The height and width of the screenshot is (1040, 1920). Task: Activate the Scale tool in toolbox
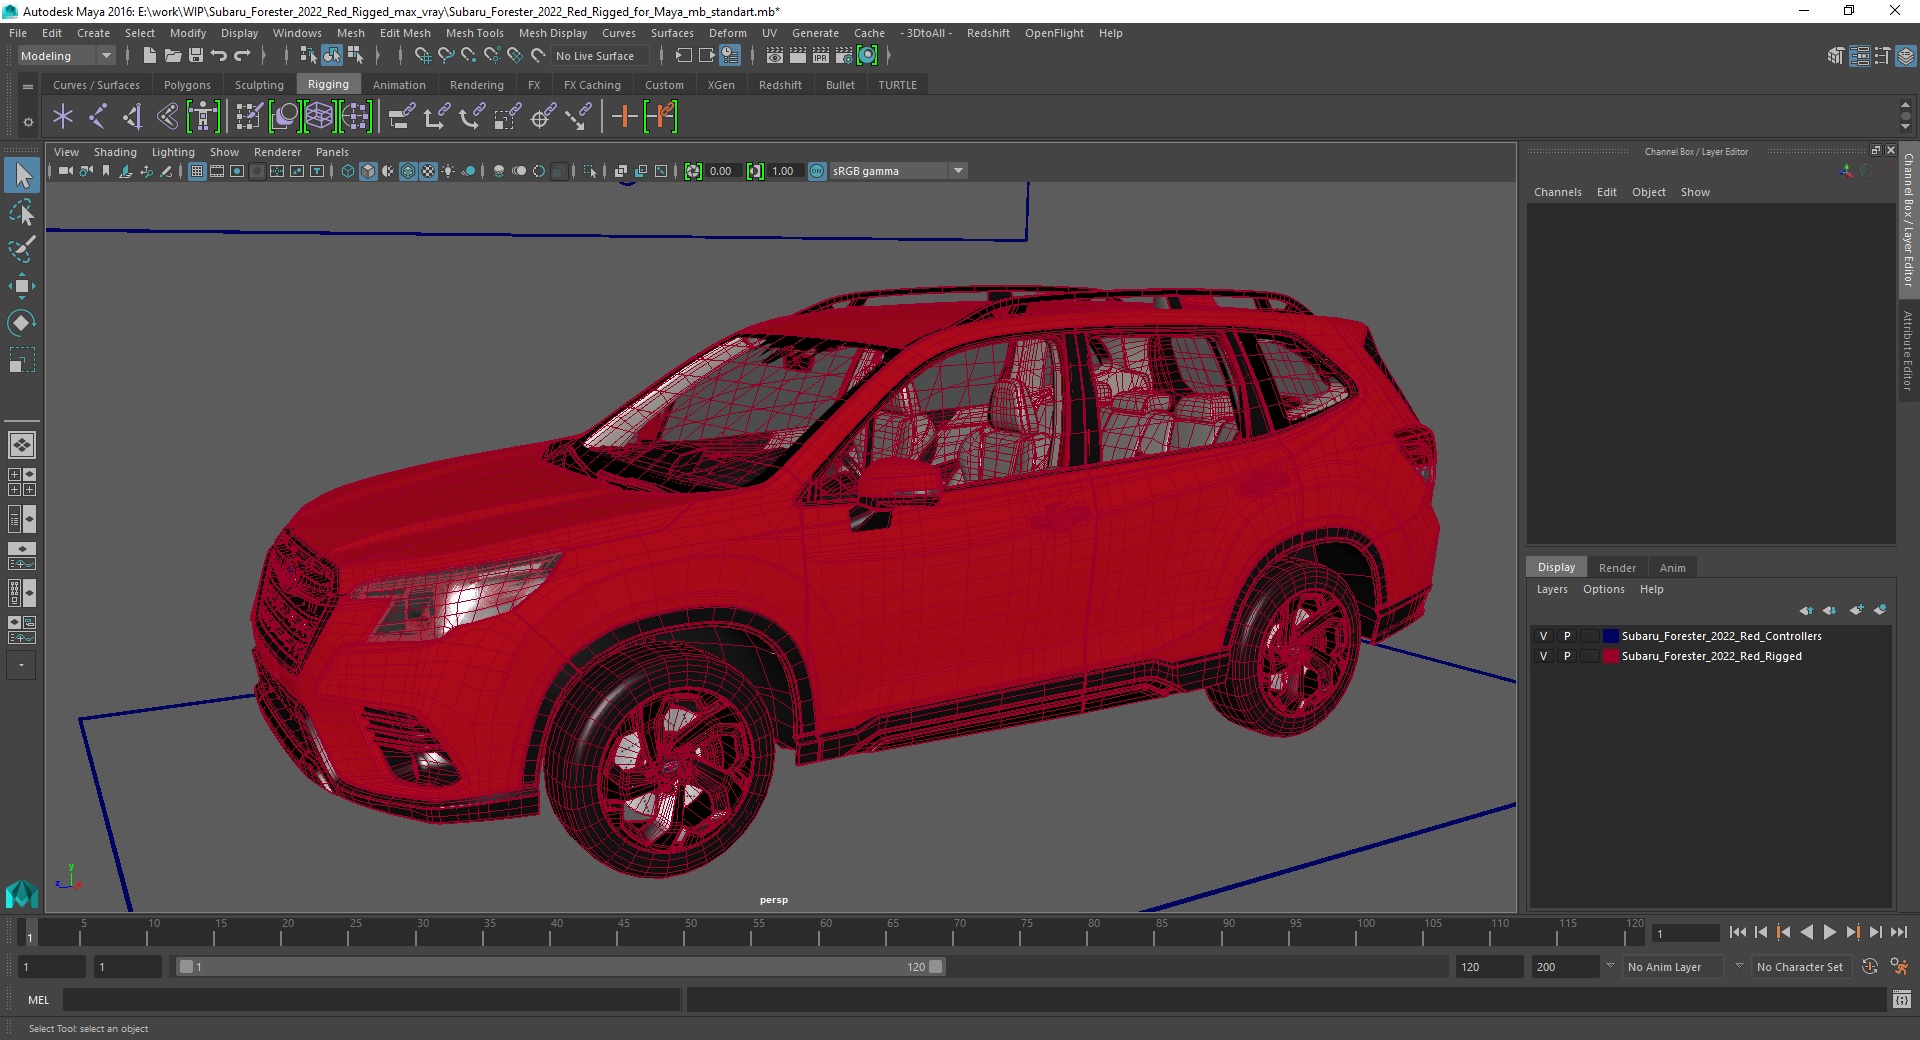click(x=22, y=360)
